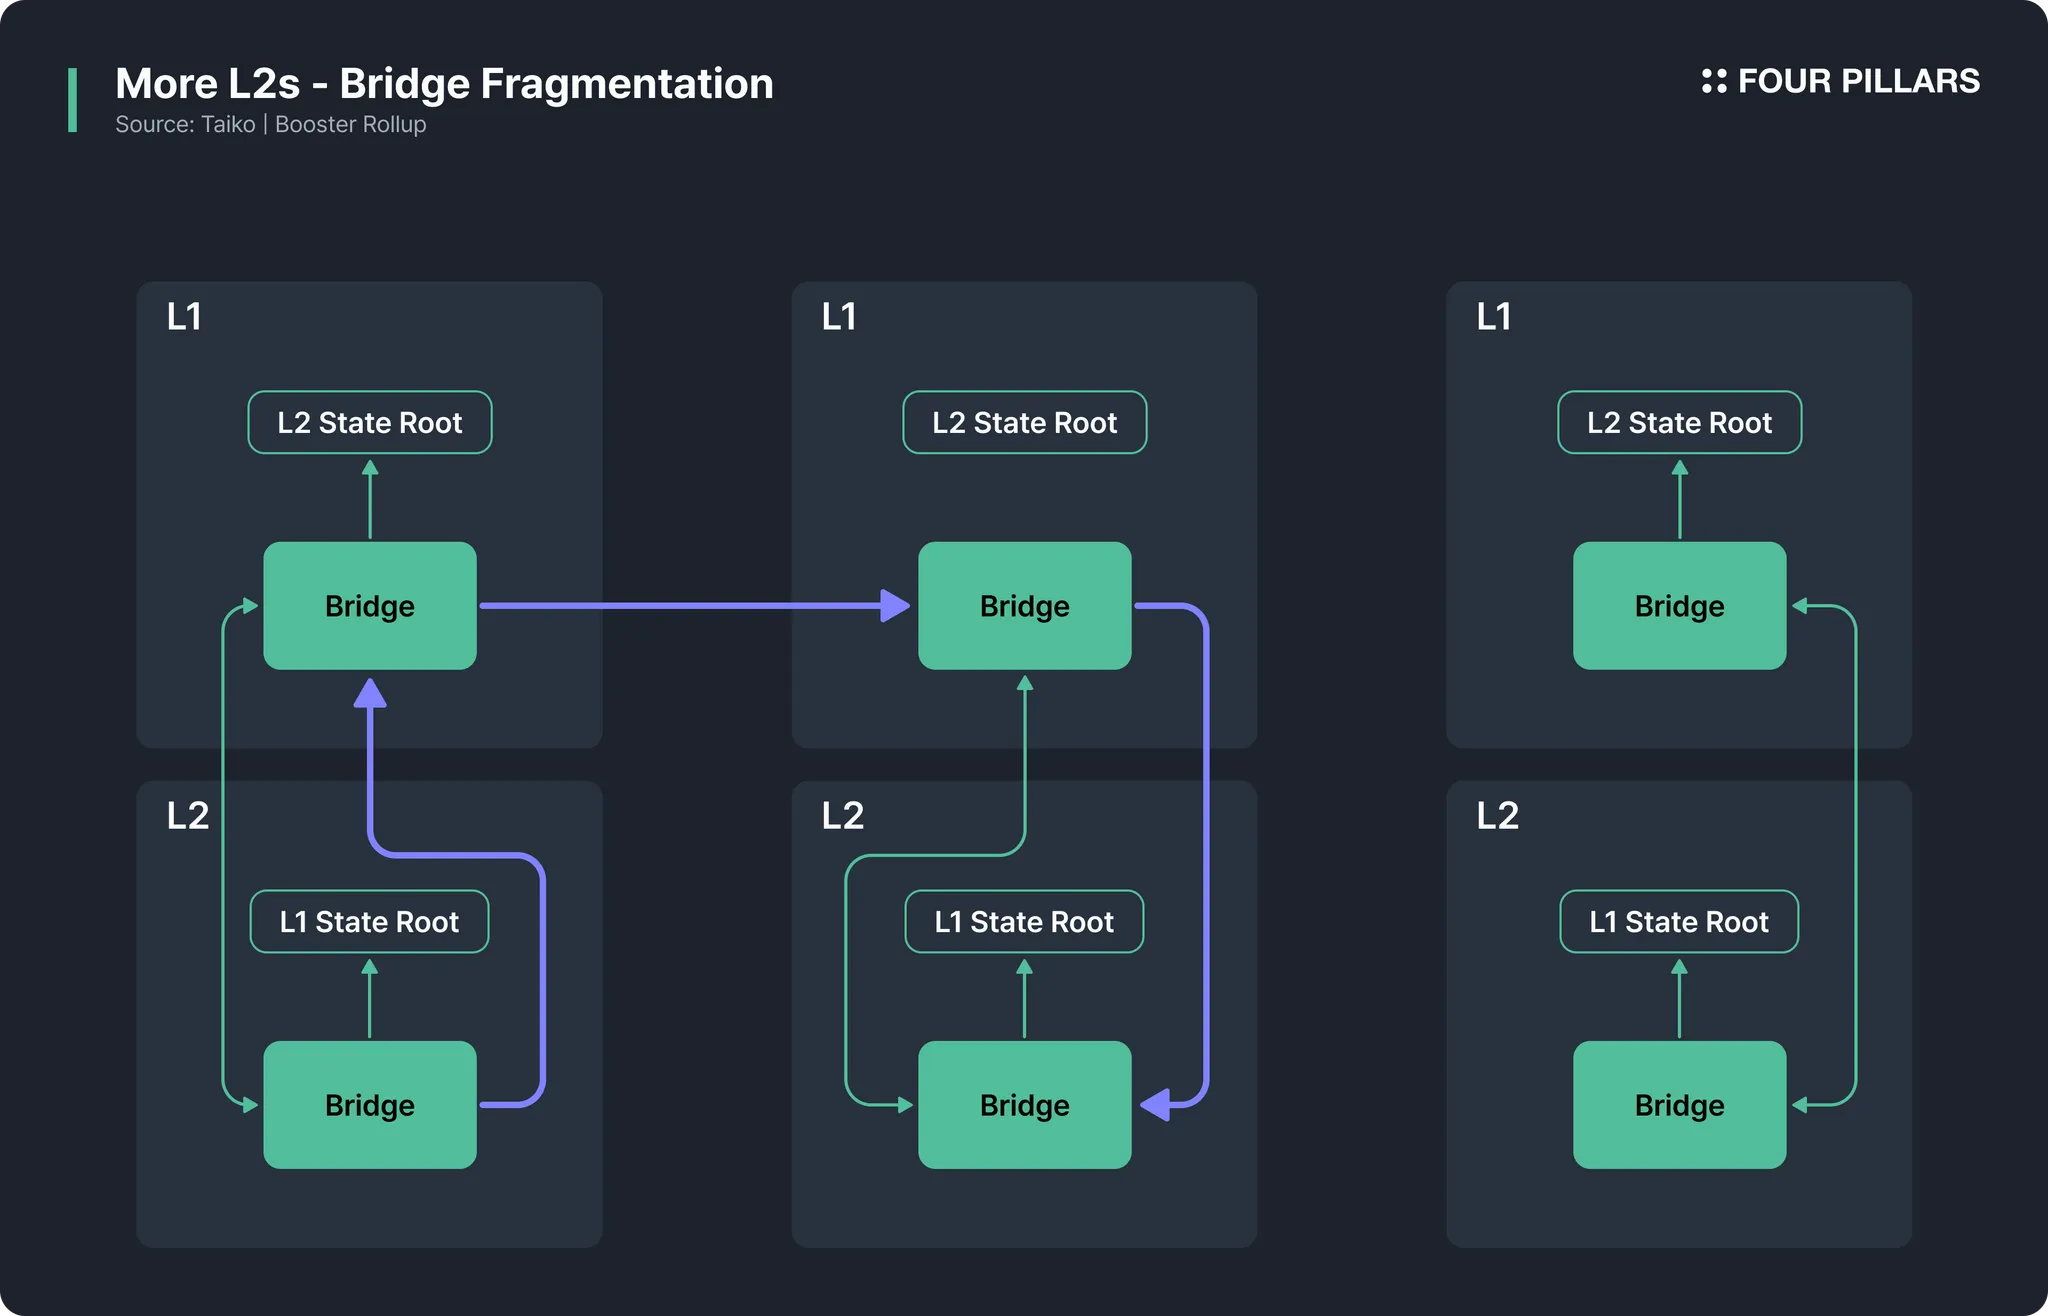Image resolution: width=2048 pixels, height=1316 pixels.
Task: Click the Bridge block in the right L2 panel
Action: (1680, 1105)
